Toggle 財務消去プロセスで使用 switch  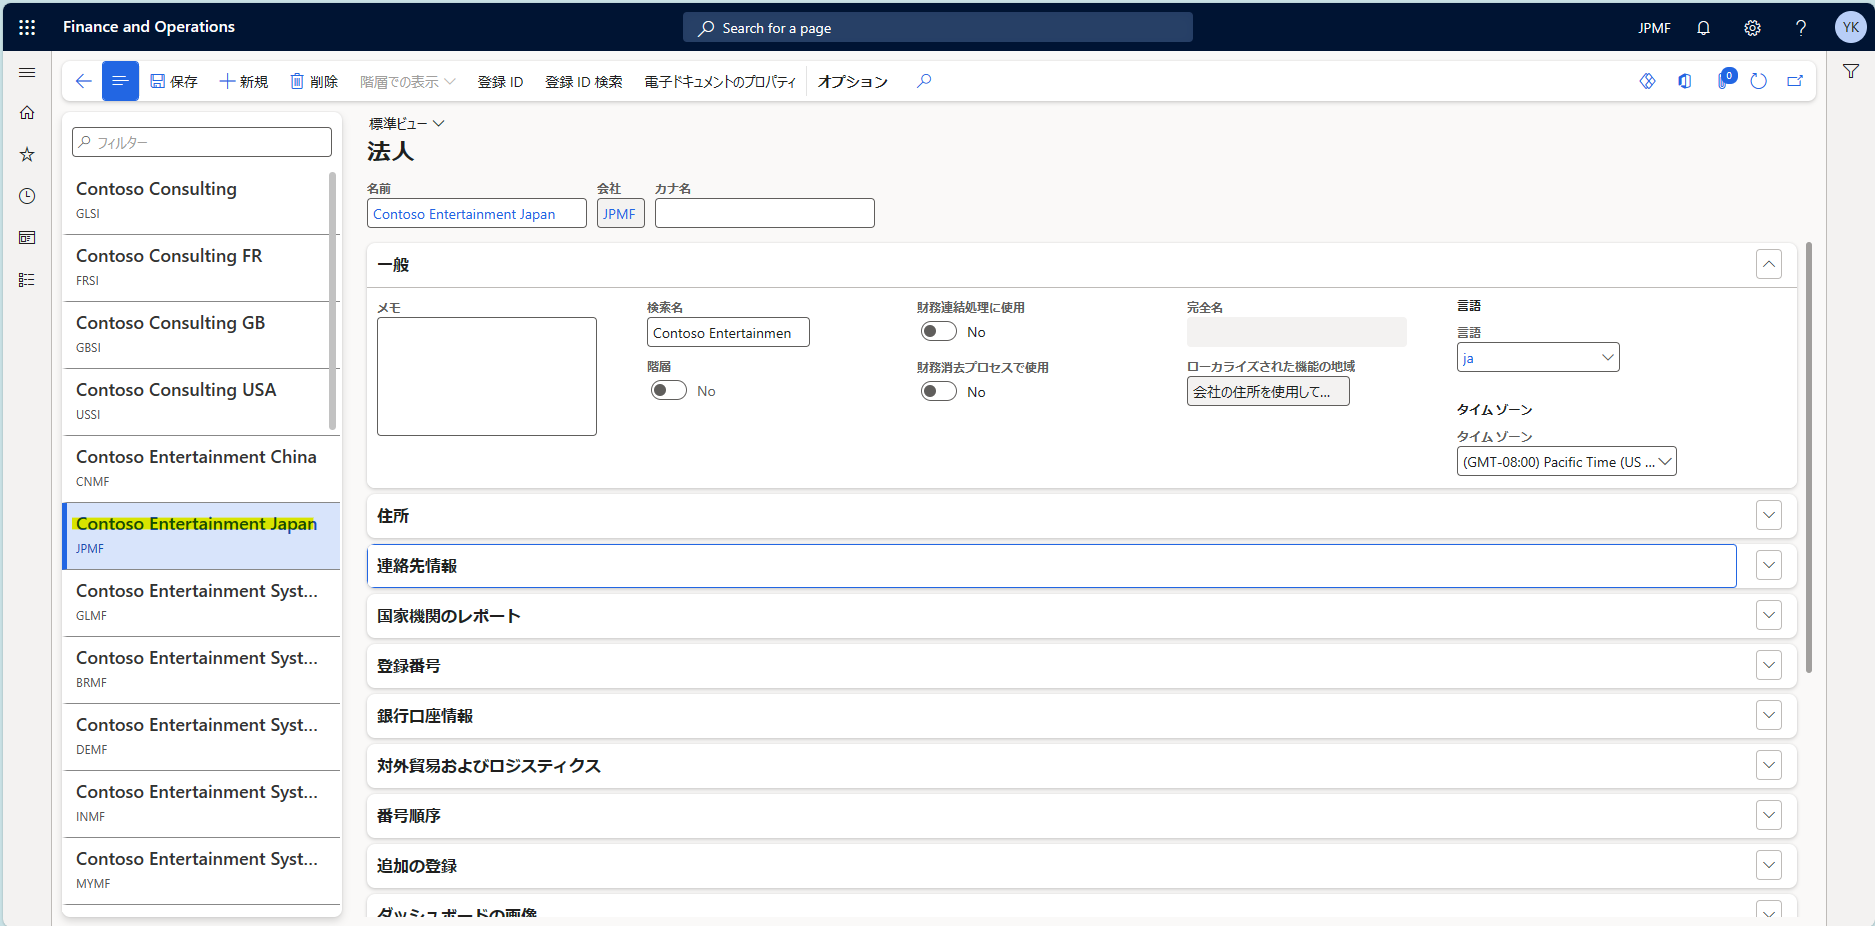pos(939,391)
